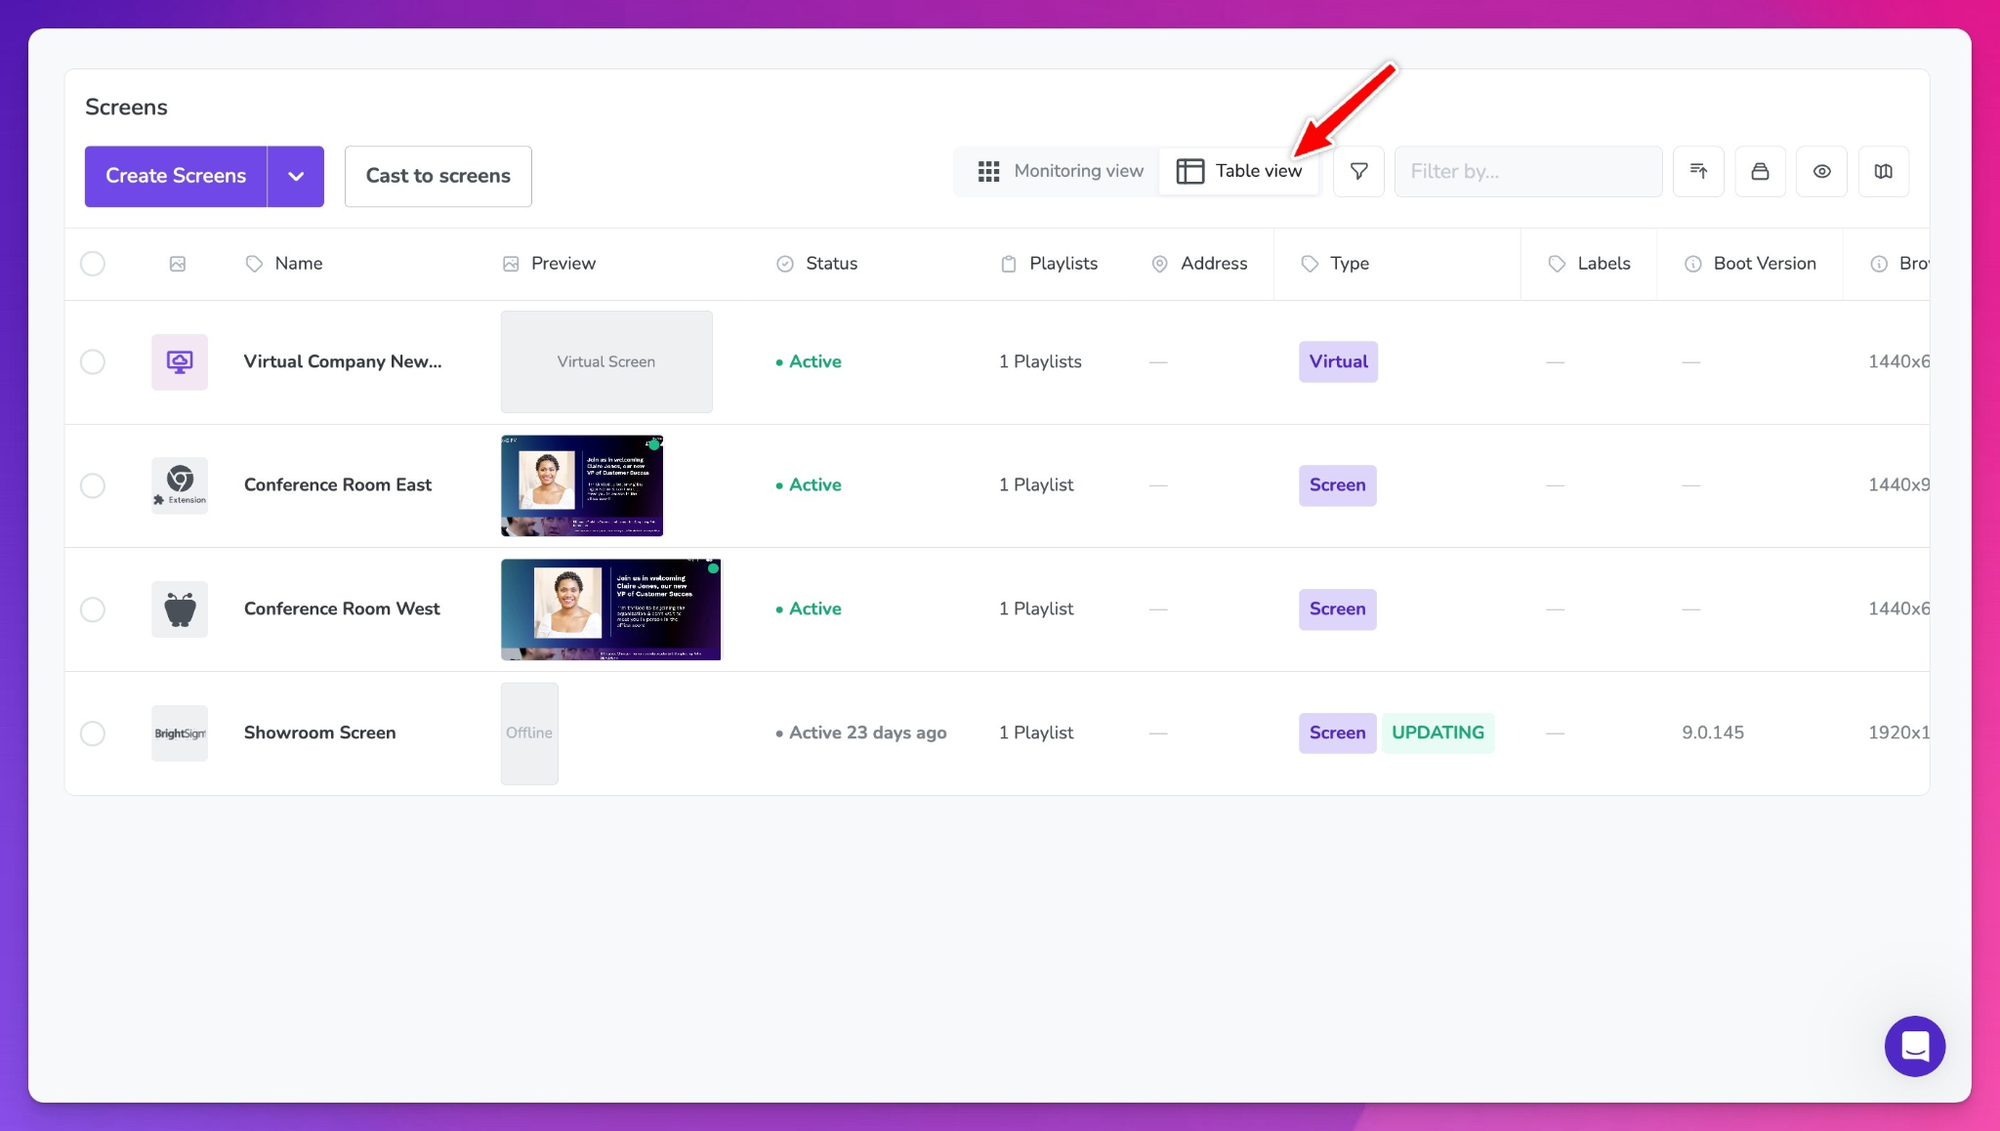Open the chat support bubble
The width and height of the screenshot is (2000, 1131).
tap(1914, 1046)
